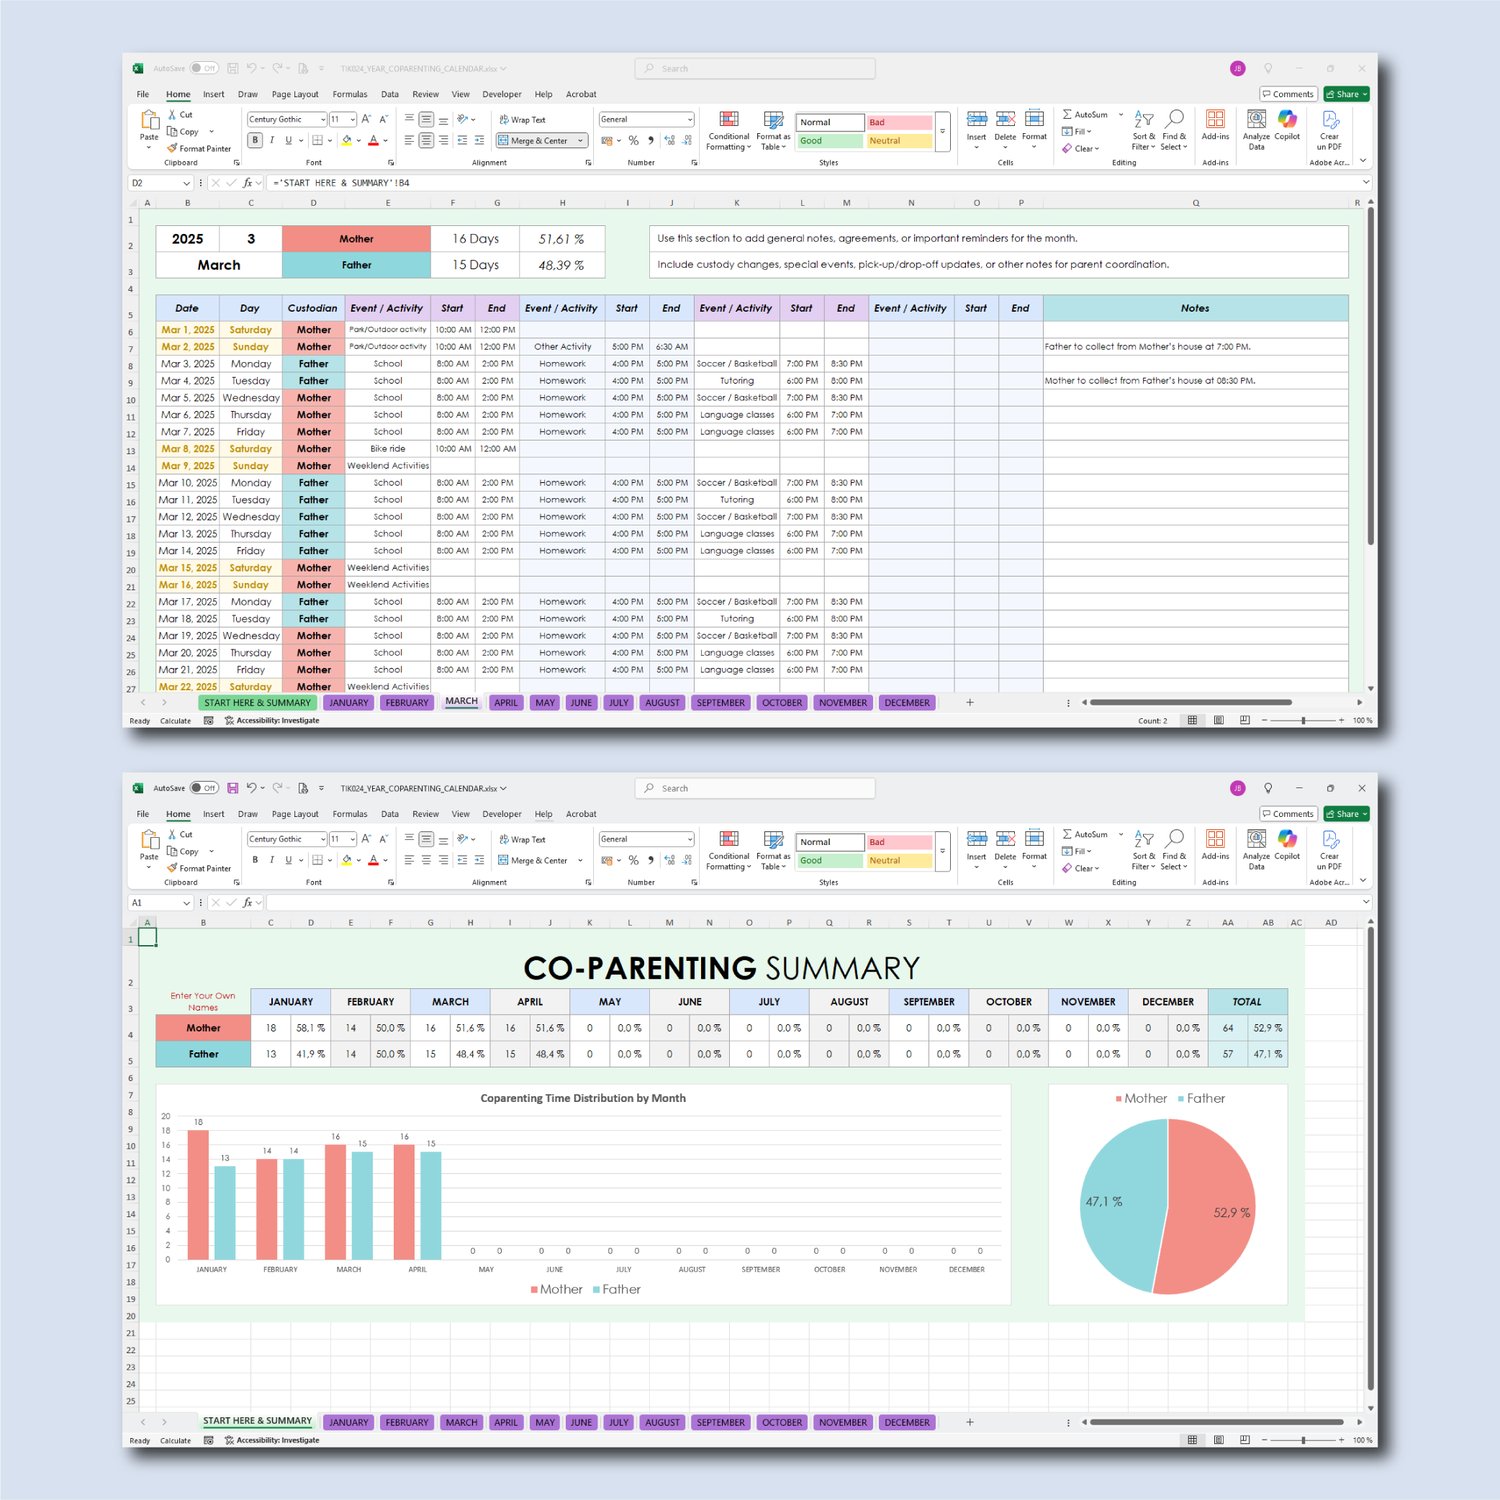1500x1500 pixels.
Task: Select START HERE & SUMMARY sheet in top window
Action: pos(258,703)
